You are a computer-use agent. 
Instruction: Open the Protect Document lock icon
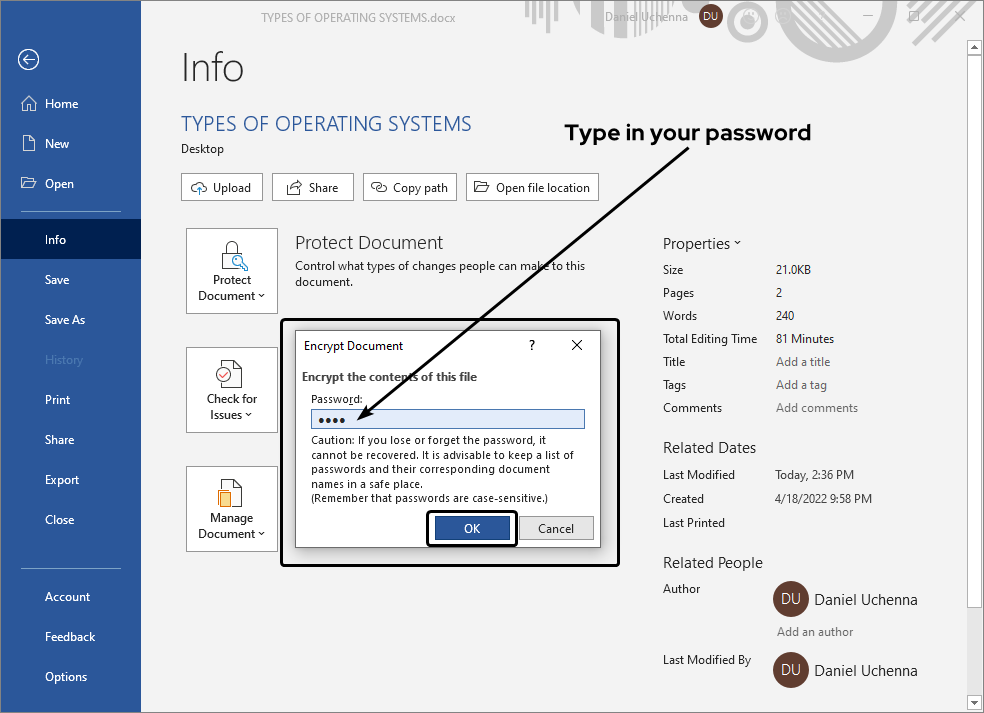click(231, 254)
